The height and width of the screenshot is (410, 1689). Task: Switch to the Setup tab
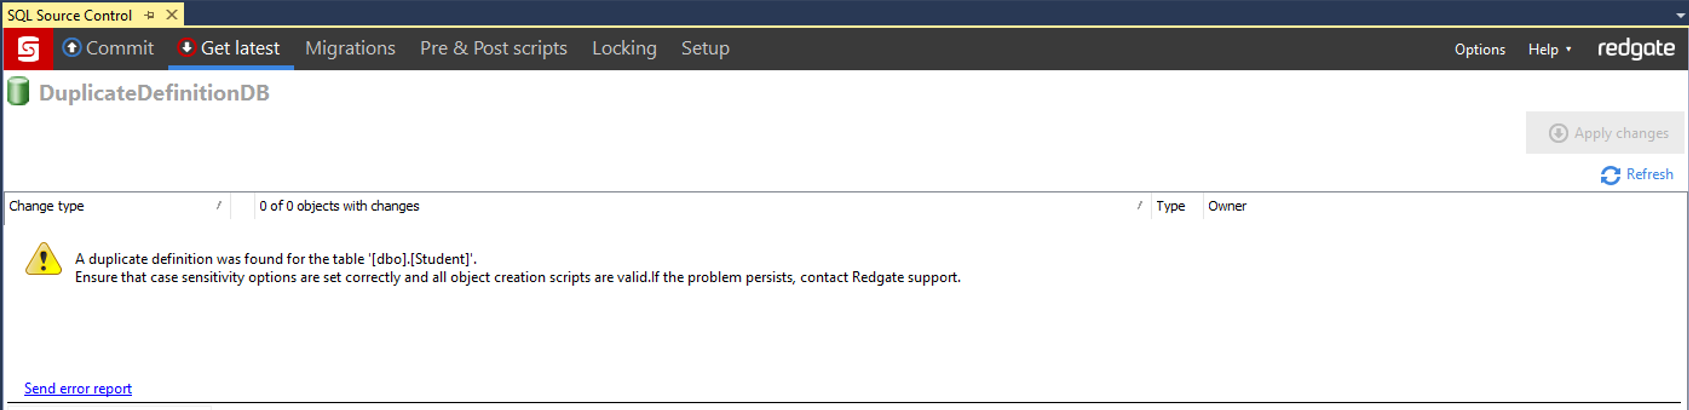705,49
